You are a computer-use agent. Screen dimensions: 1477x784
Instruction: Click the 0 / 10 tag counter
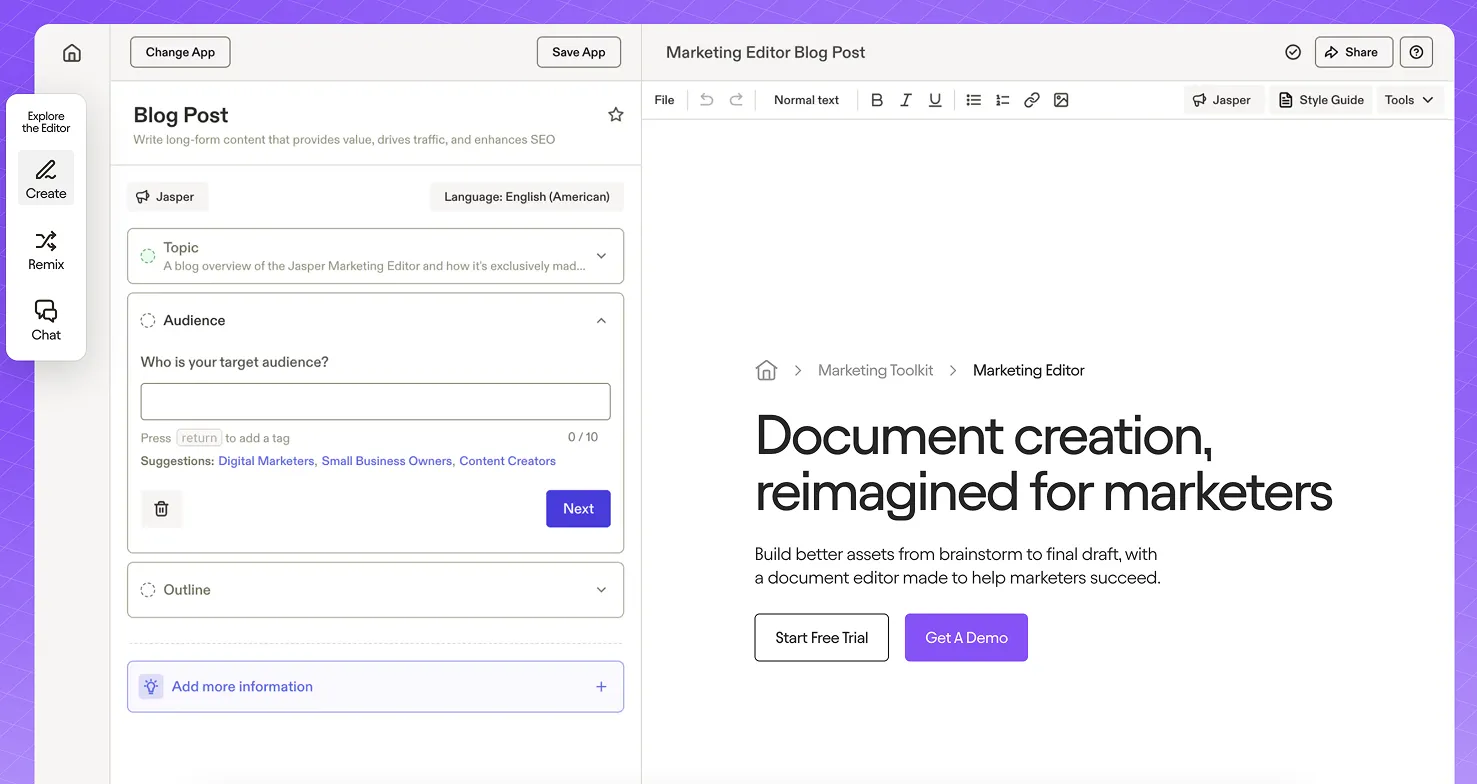583,437
